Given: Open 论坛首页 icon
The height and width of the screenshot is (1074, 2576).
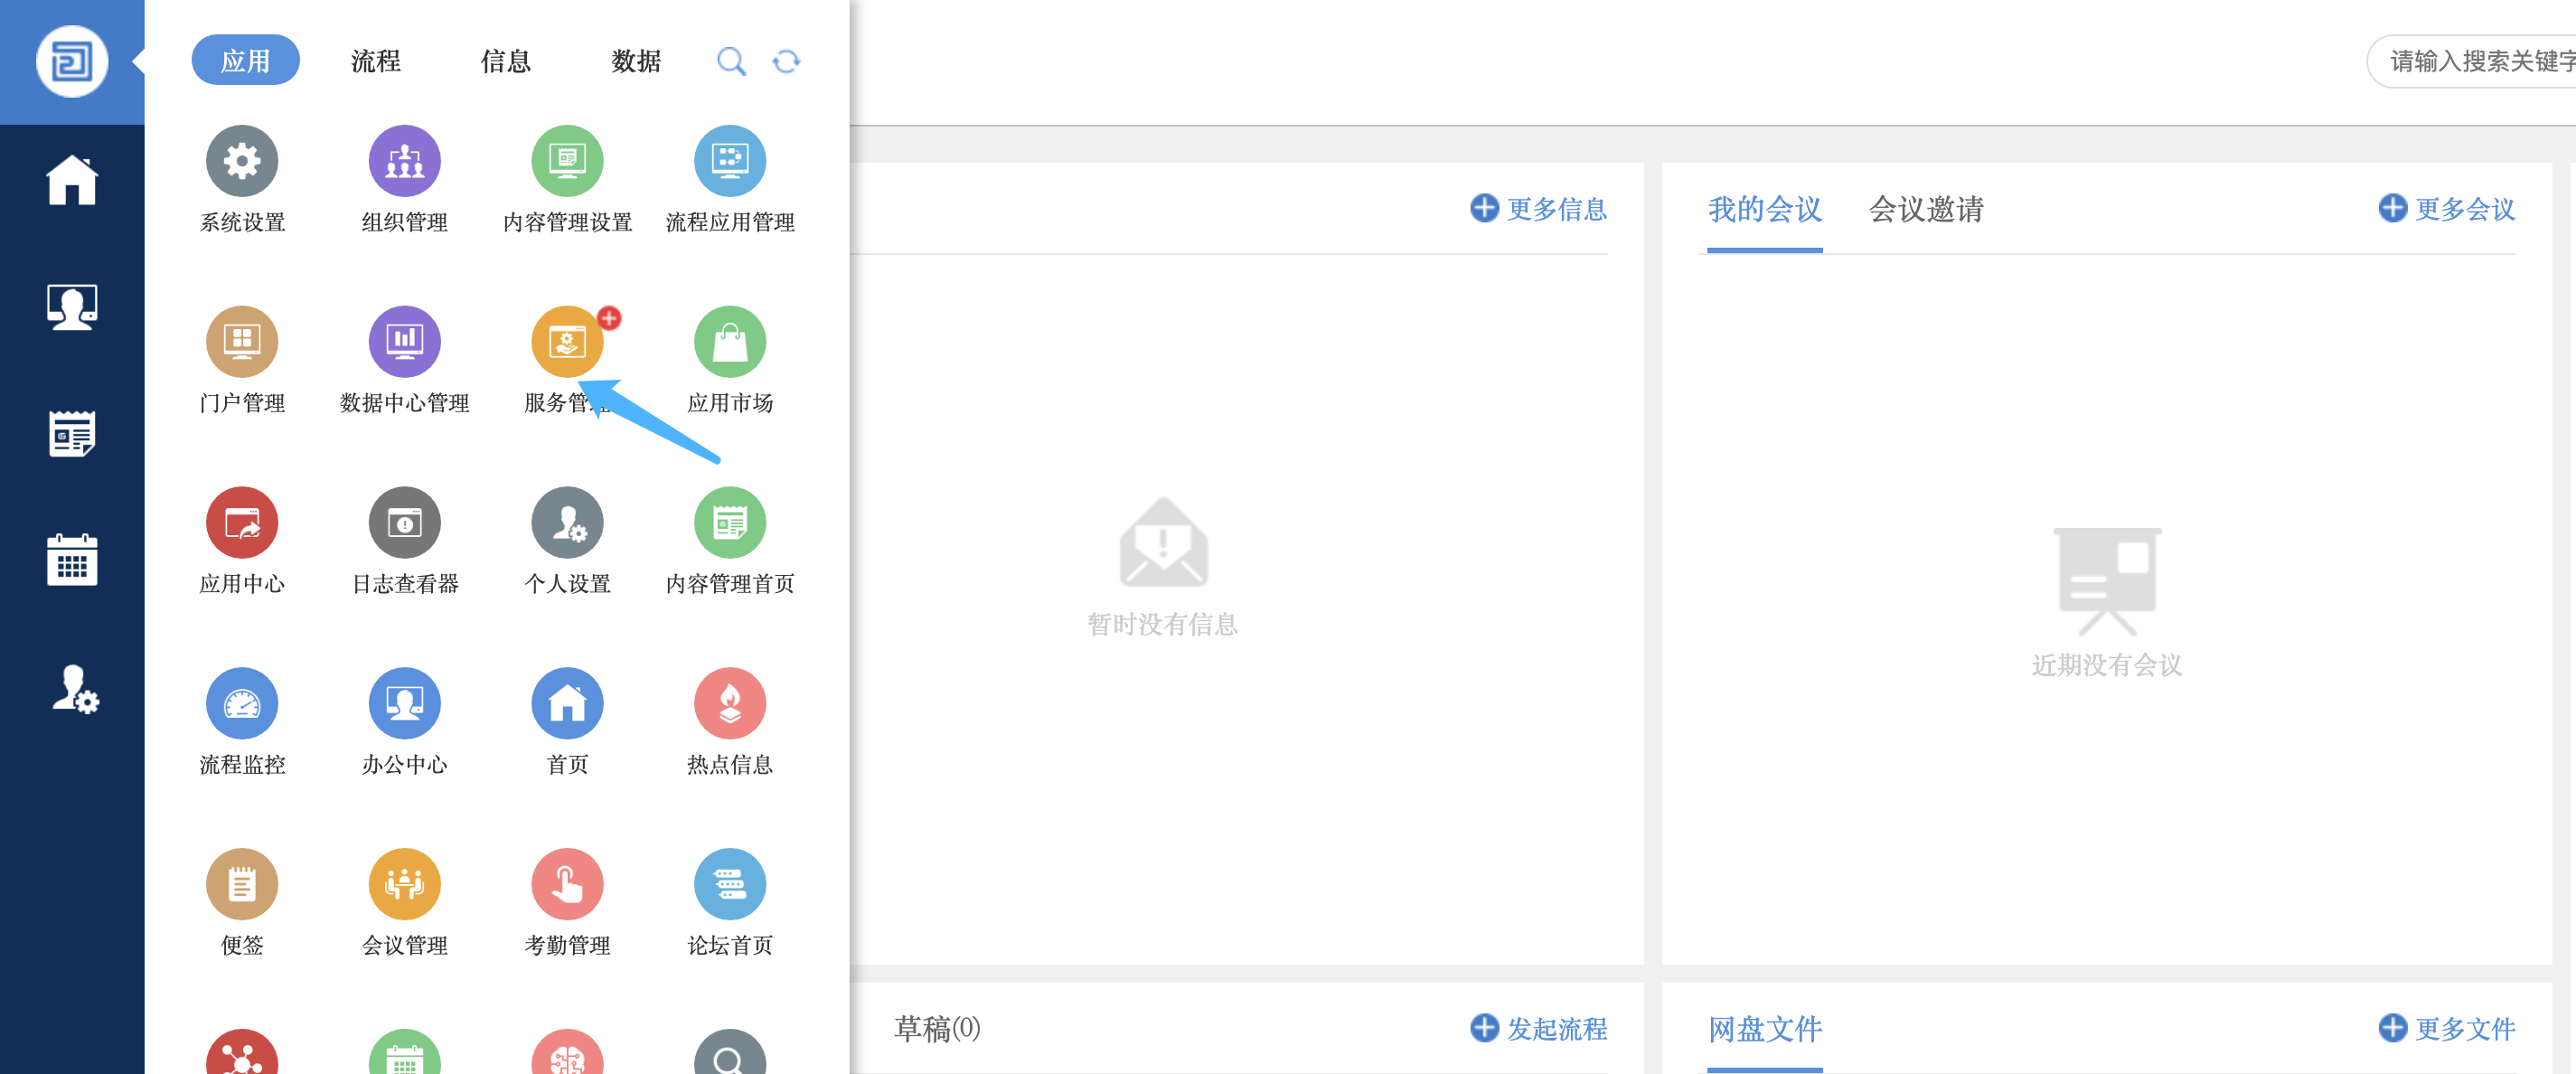Looking at the screenshot, I should click(x=729, y=885).
